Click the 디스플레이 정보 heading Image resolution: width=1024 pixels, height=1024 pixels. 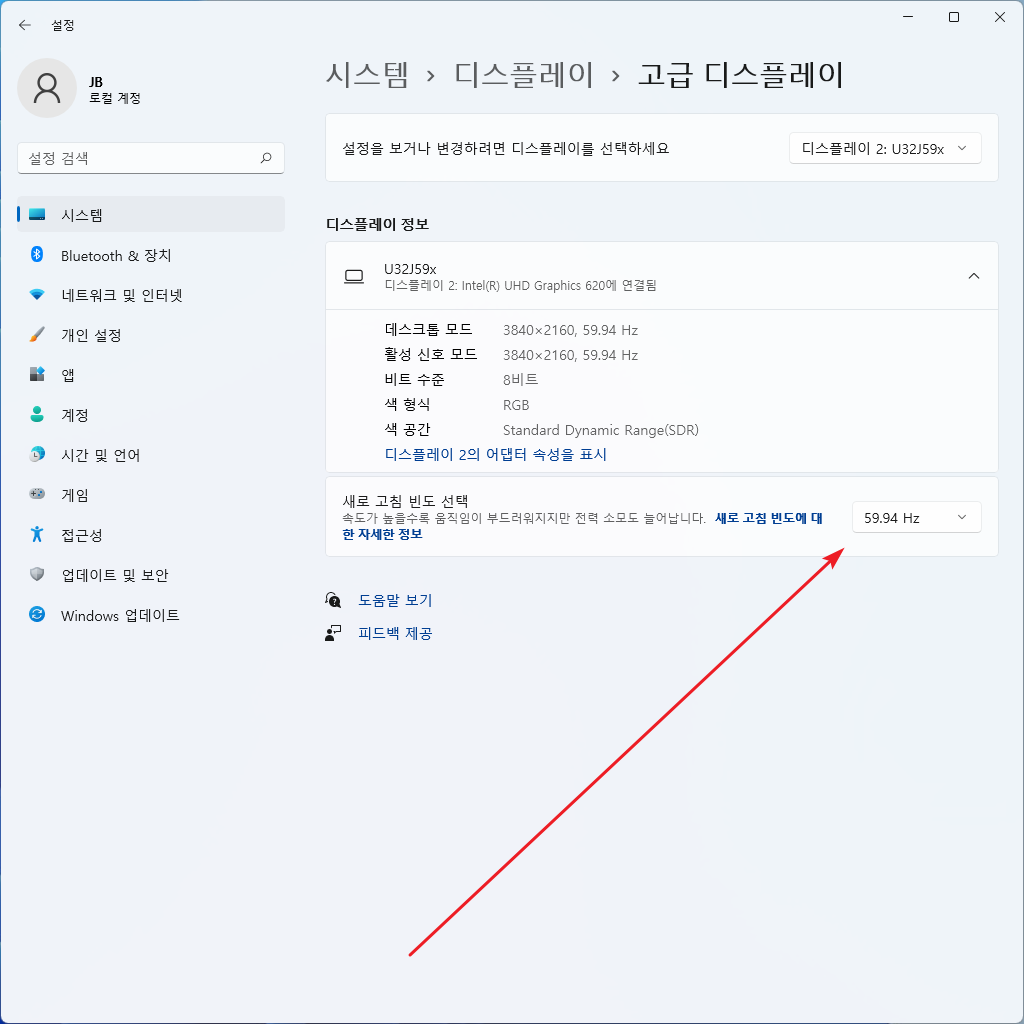(x=377, y=224)
